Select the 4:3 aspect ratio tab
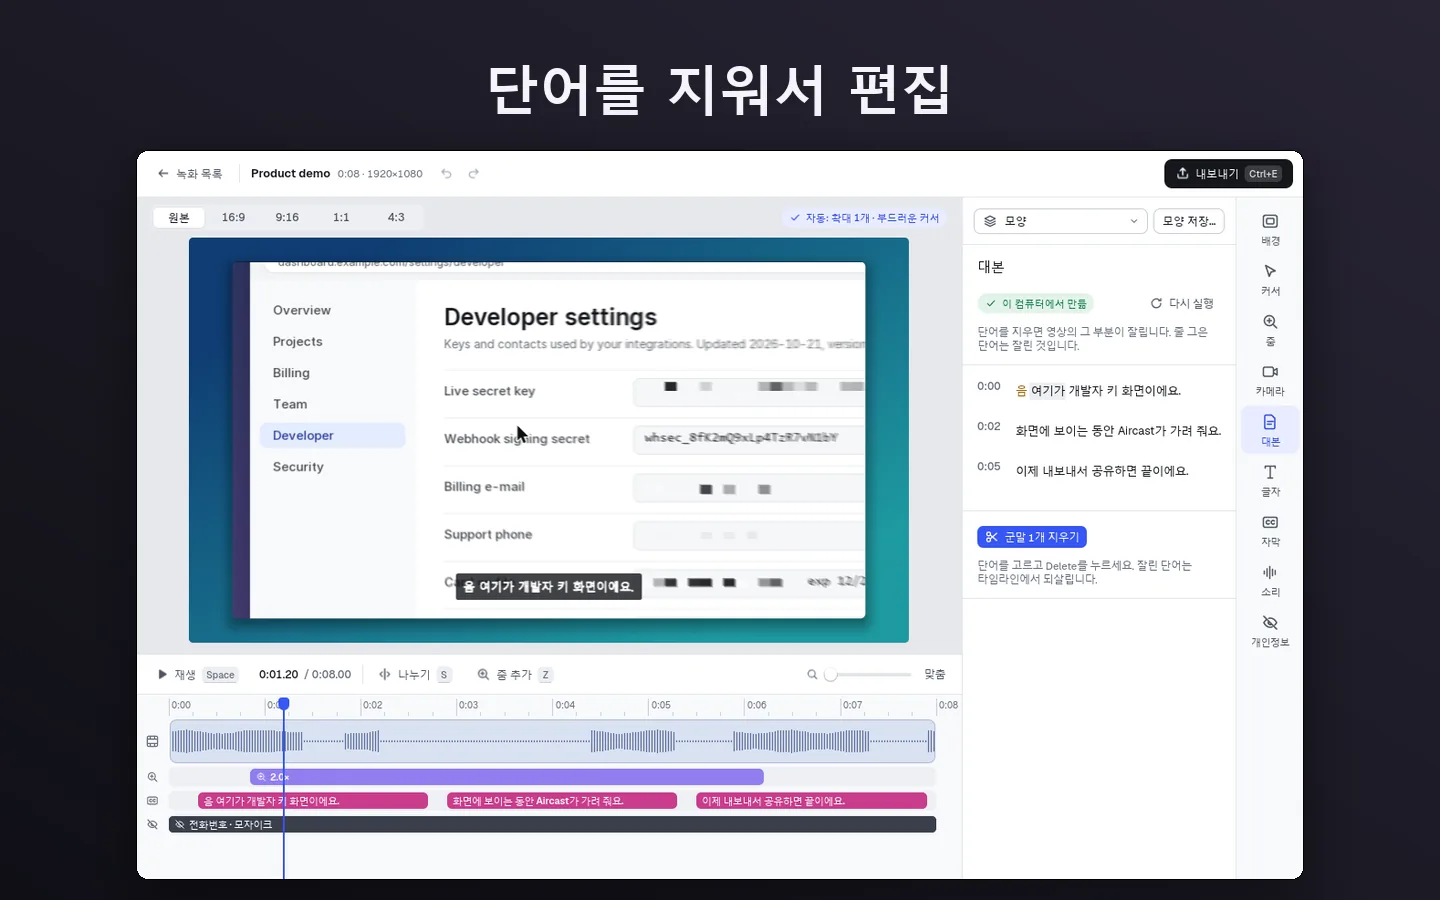Screen dimensions: 1440x900 pyautogui.click(x=396, y=217)
